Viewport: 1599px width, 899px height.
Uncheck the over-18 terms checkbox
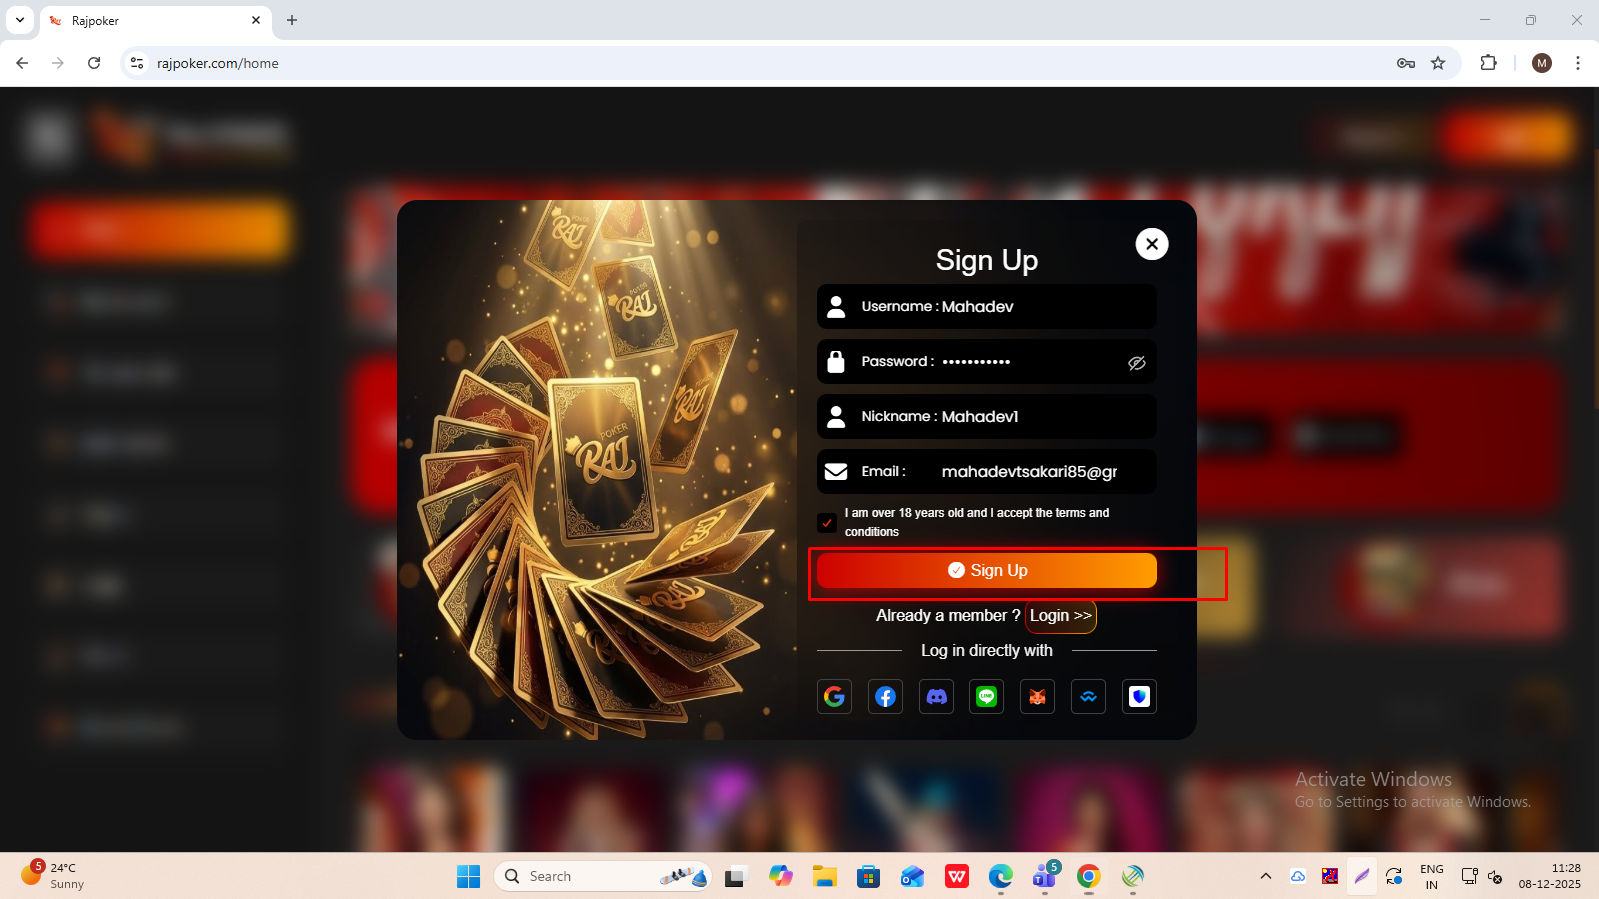point(827,522)
